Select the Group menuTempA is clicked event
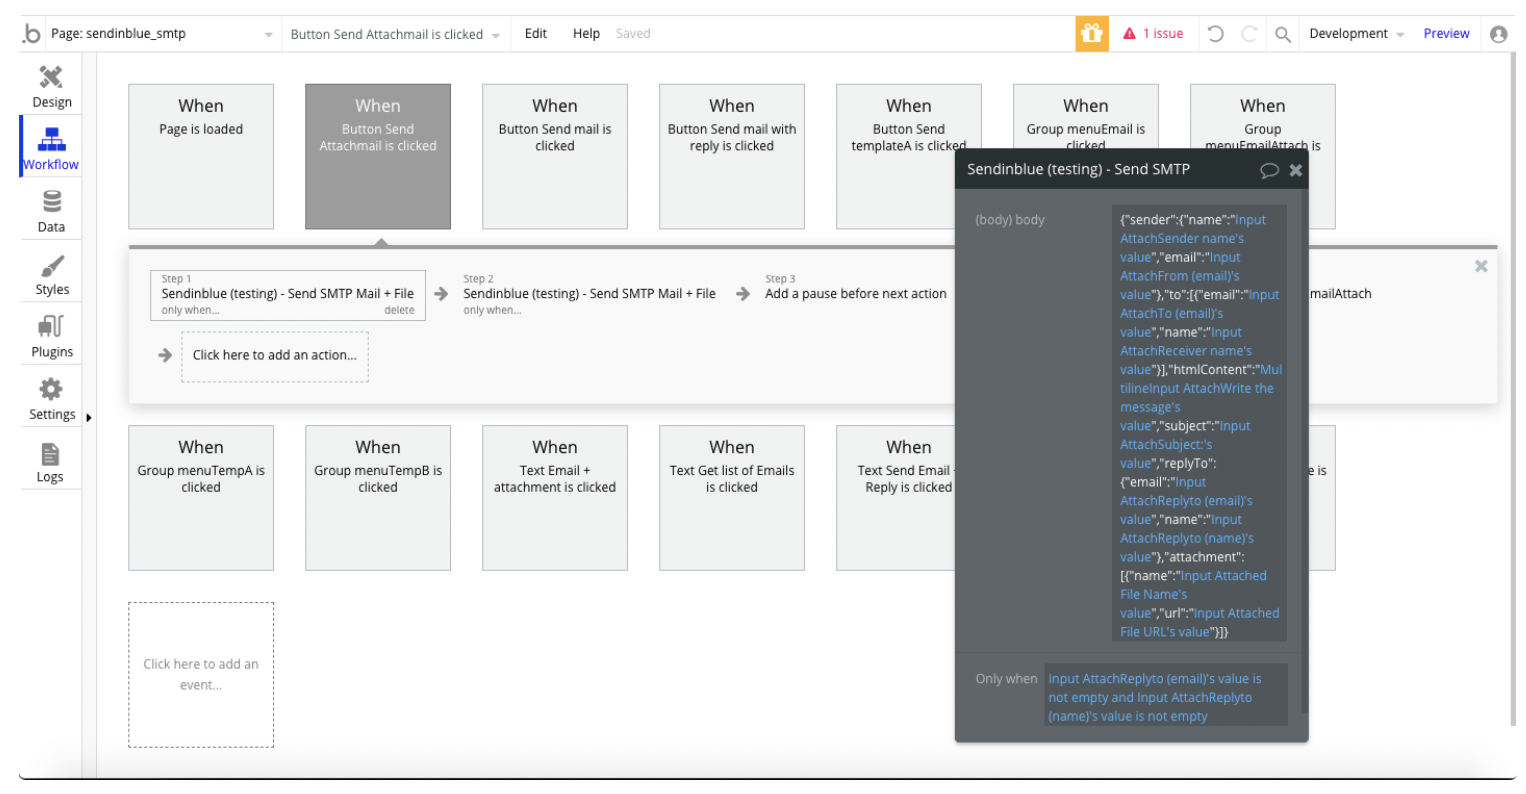 (x=201, y=498)
